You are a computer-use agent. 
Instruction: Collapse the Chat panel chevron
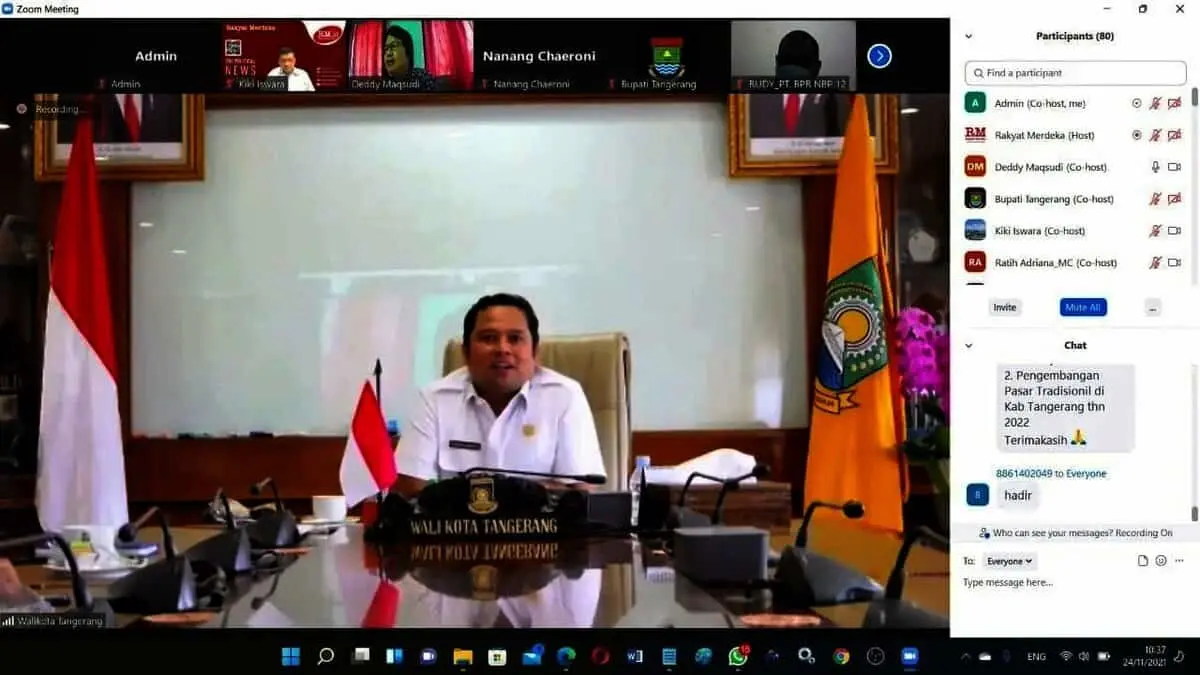[x=968, y=345]
